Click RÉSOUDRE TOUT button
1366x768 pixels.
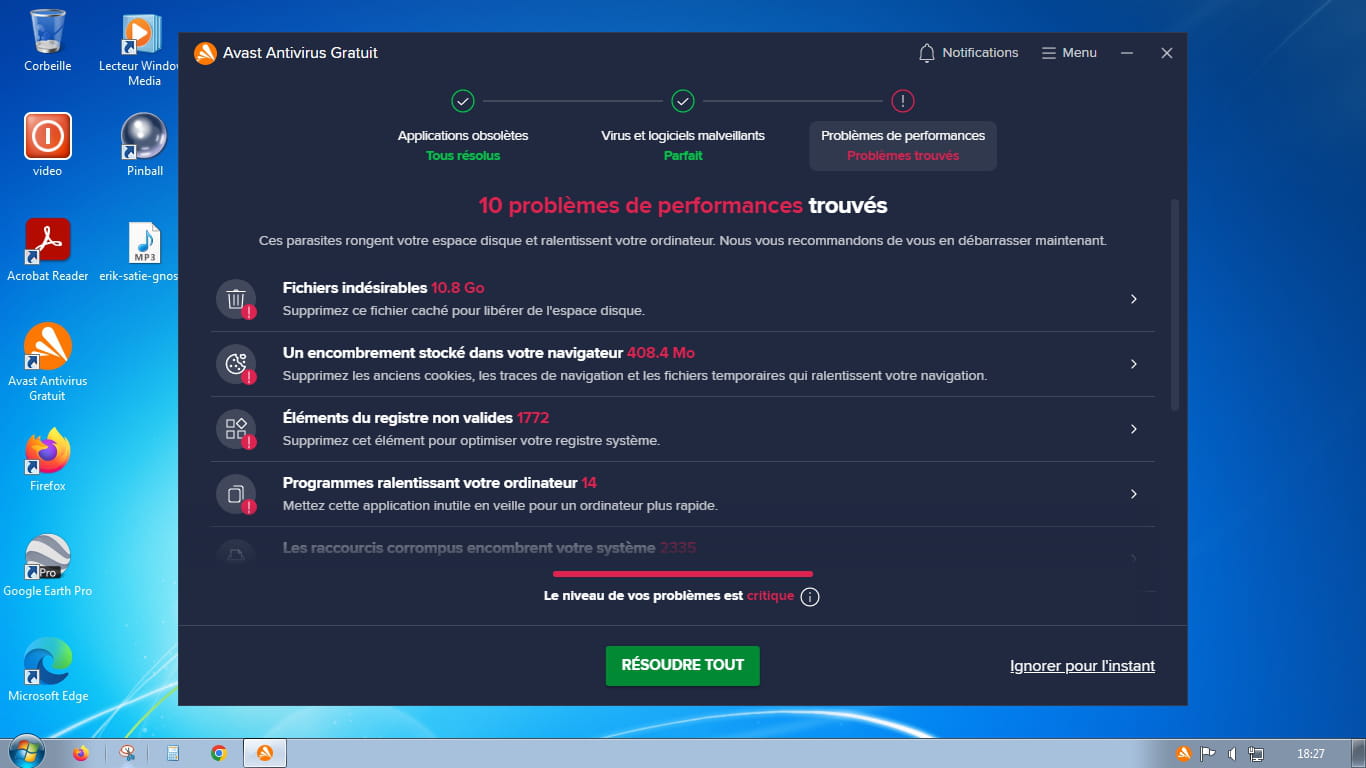coord(683,666)
